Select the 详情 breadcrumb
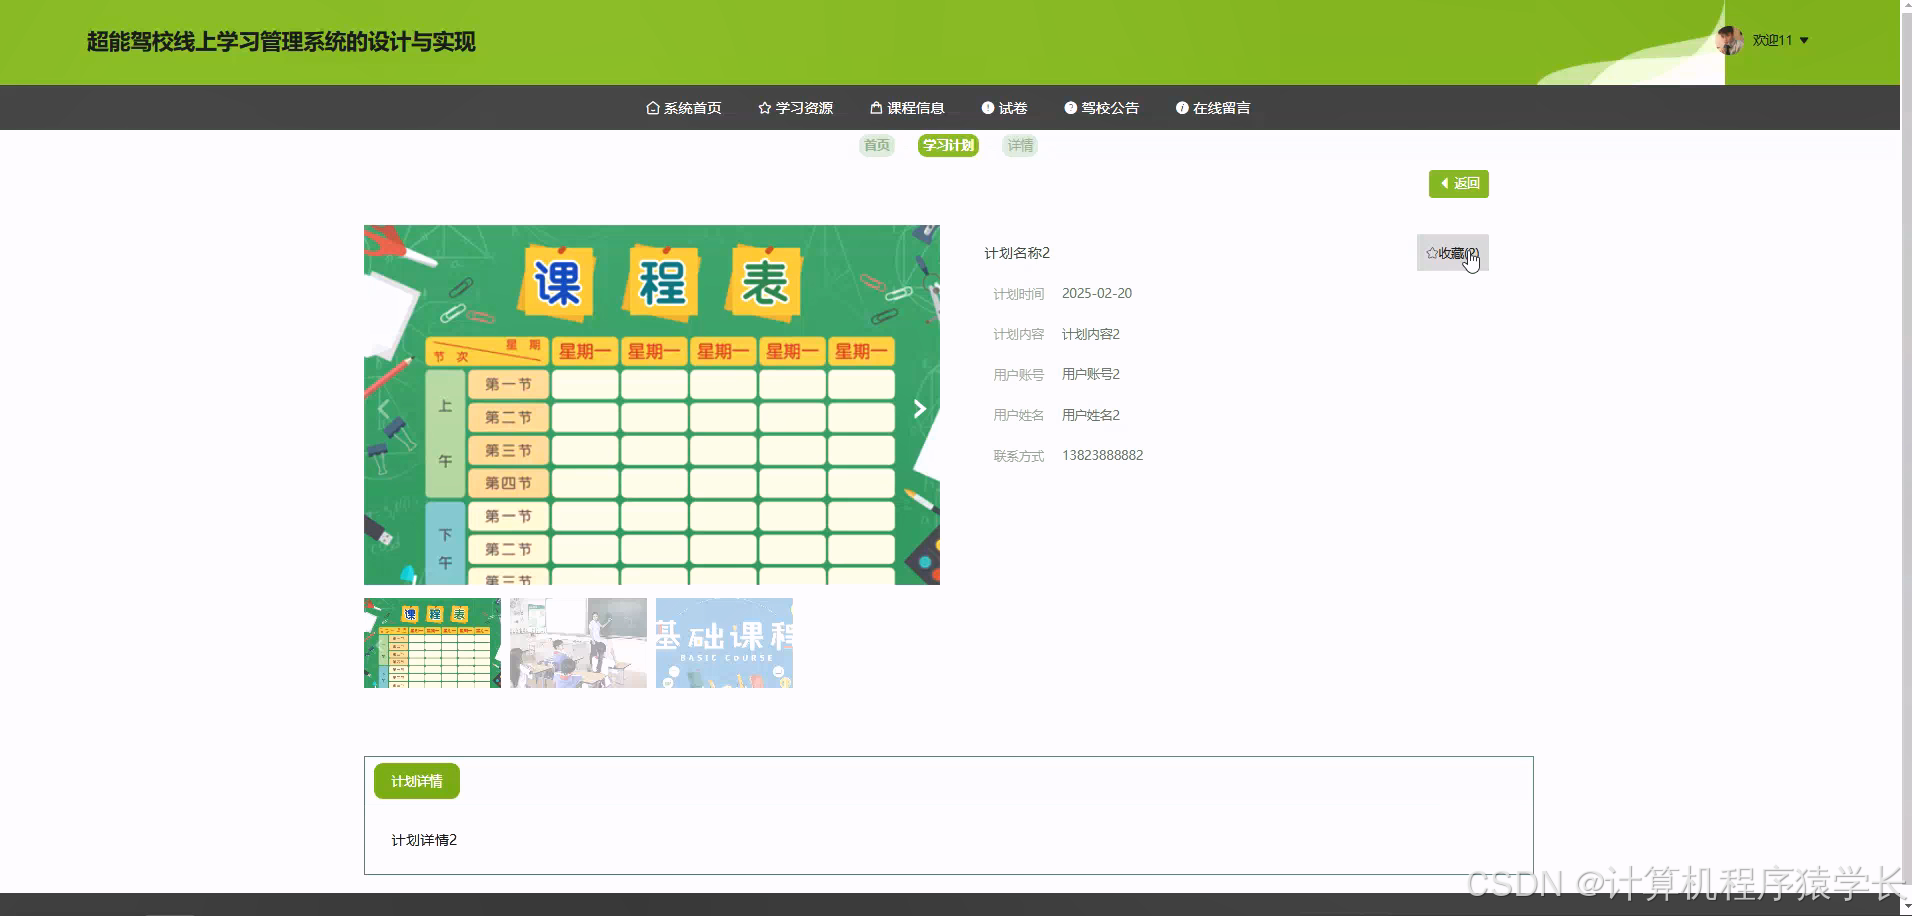The width and height of the screenshot is (1912, 916). pyautogui.click(x=1020, y=146)
